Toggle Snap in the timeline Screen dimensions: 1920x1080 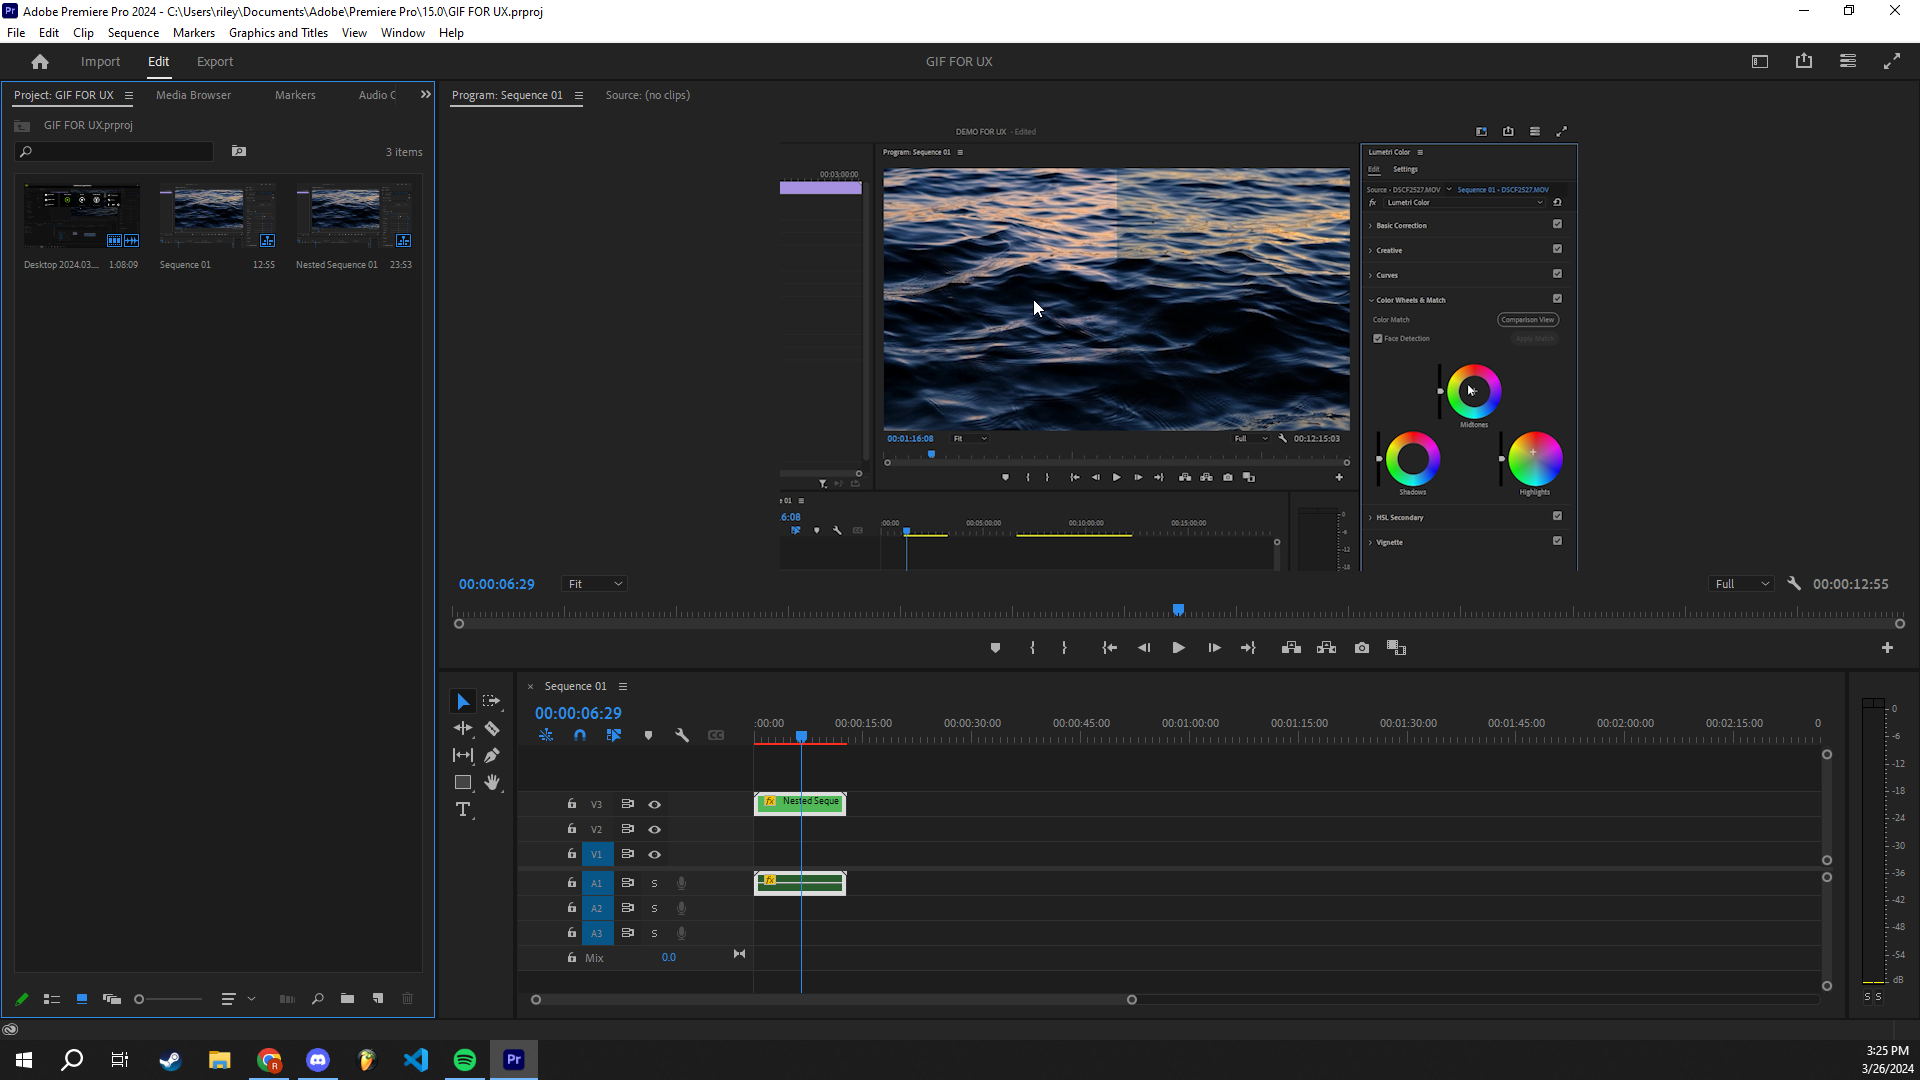click(580, 735)
